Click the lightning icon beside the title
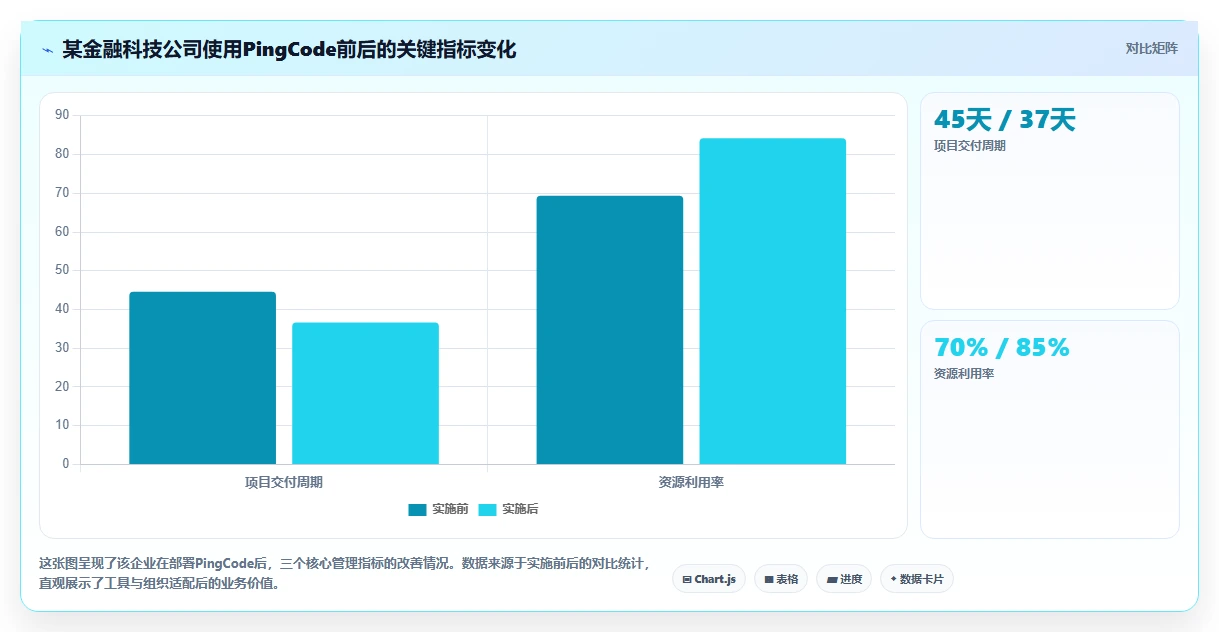Viewport: 1219px width, 632px height. [48, 50]
